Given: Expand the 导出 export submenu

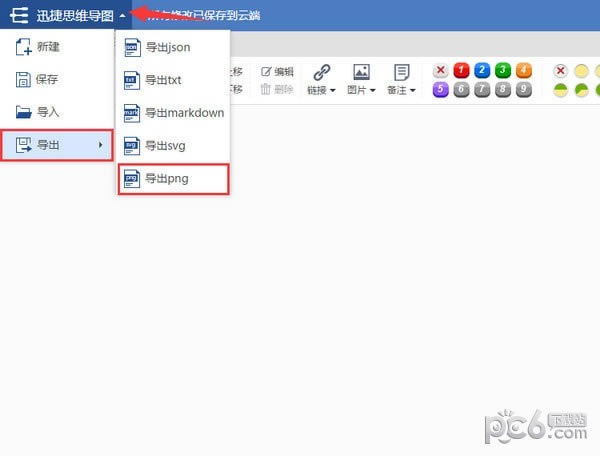Looking at the screenshot, I should [x=57, y=145].
